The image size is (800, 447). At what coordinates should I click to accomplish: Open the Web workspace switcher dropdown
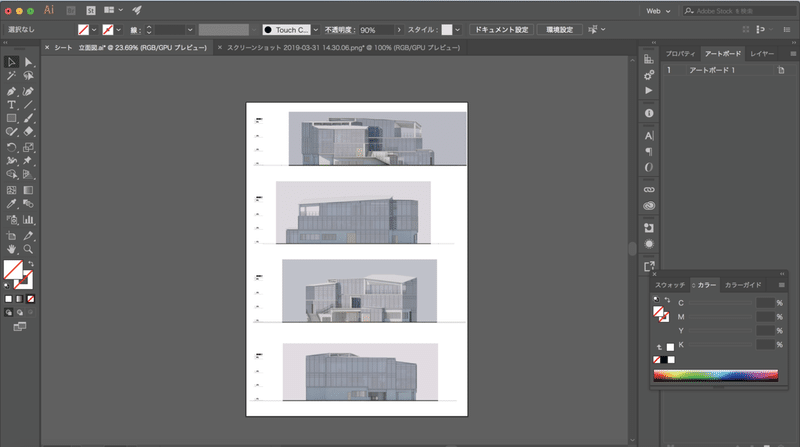(x=658, y=11)
